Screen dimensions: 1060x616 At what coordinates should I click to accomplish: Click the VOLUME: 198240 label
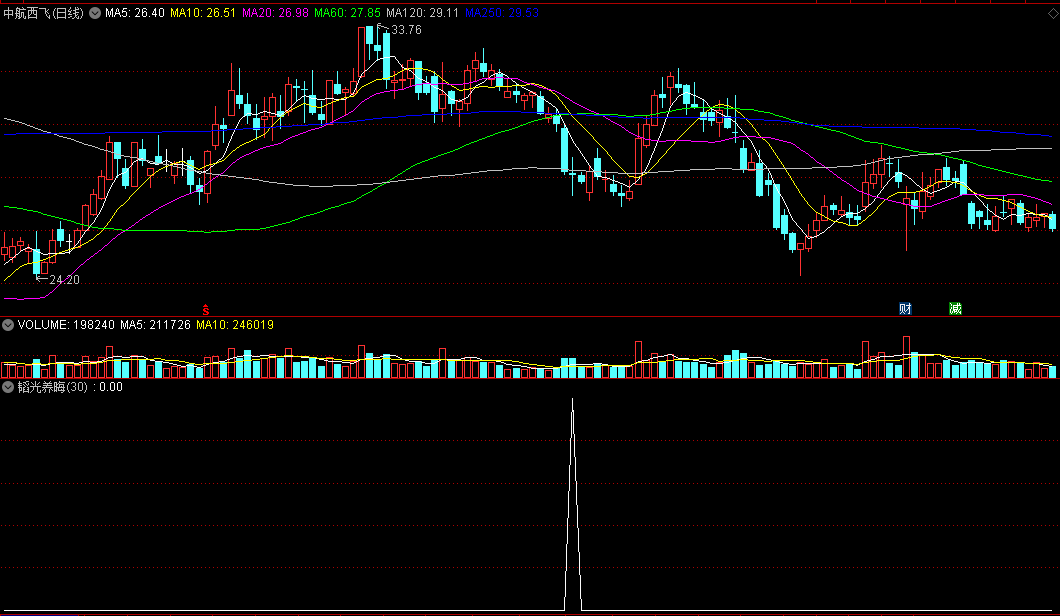(x=66, y=325)
